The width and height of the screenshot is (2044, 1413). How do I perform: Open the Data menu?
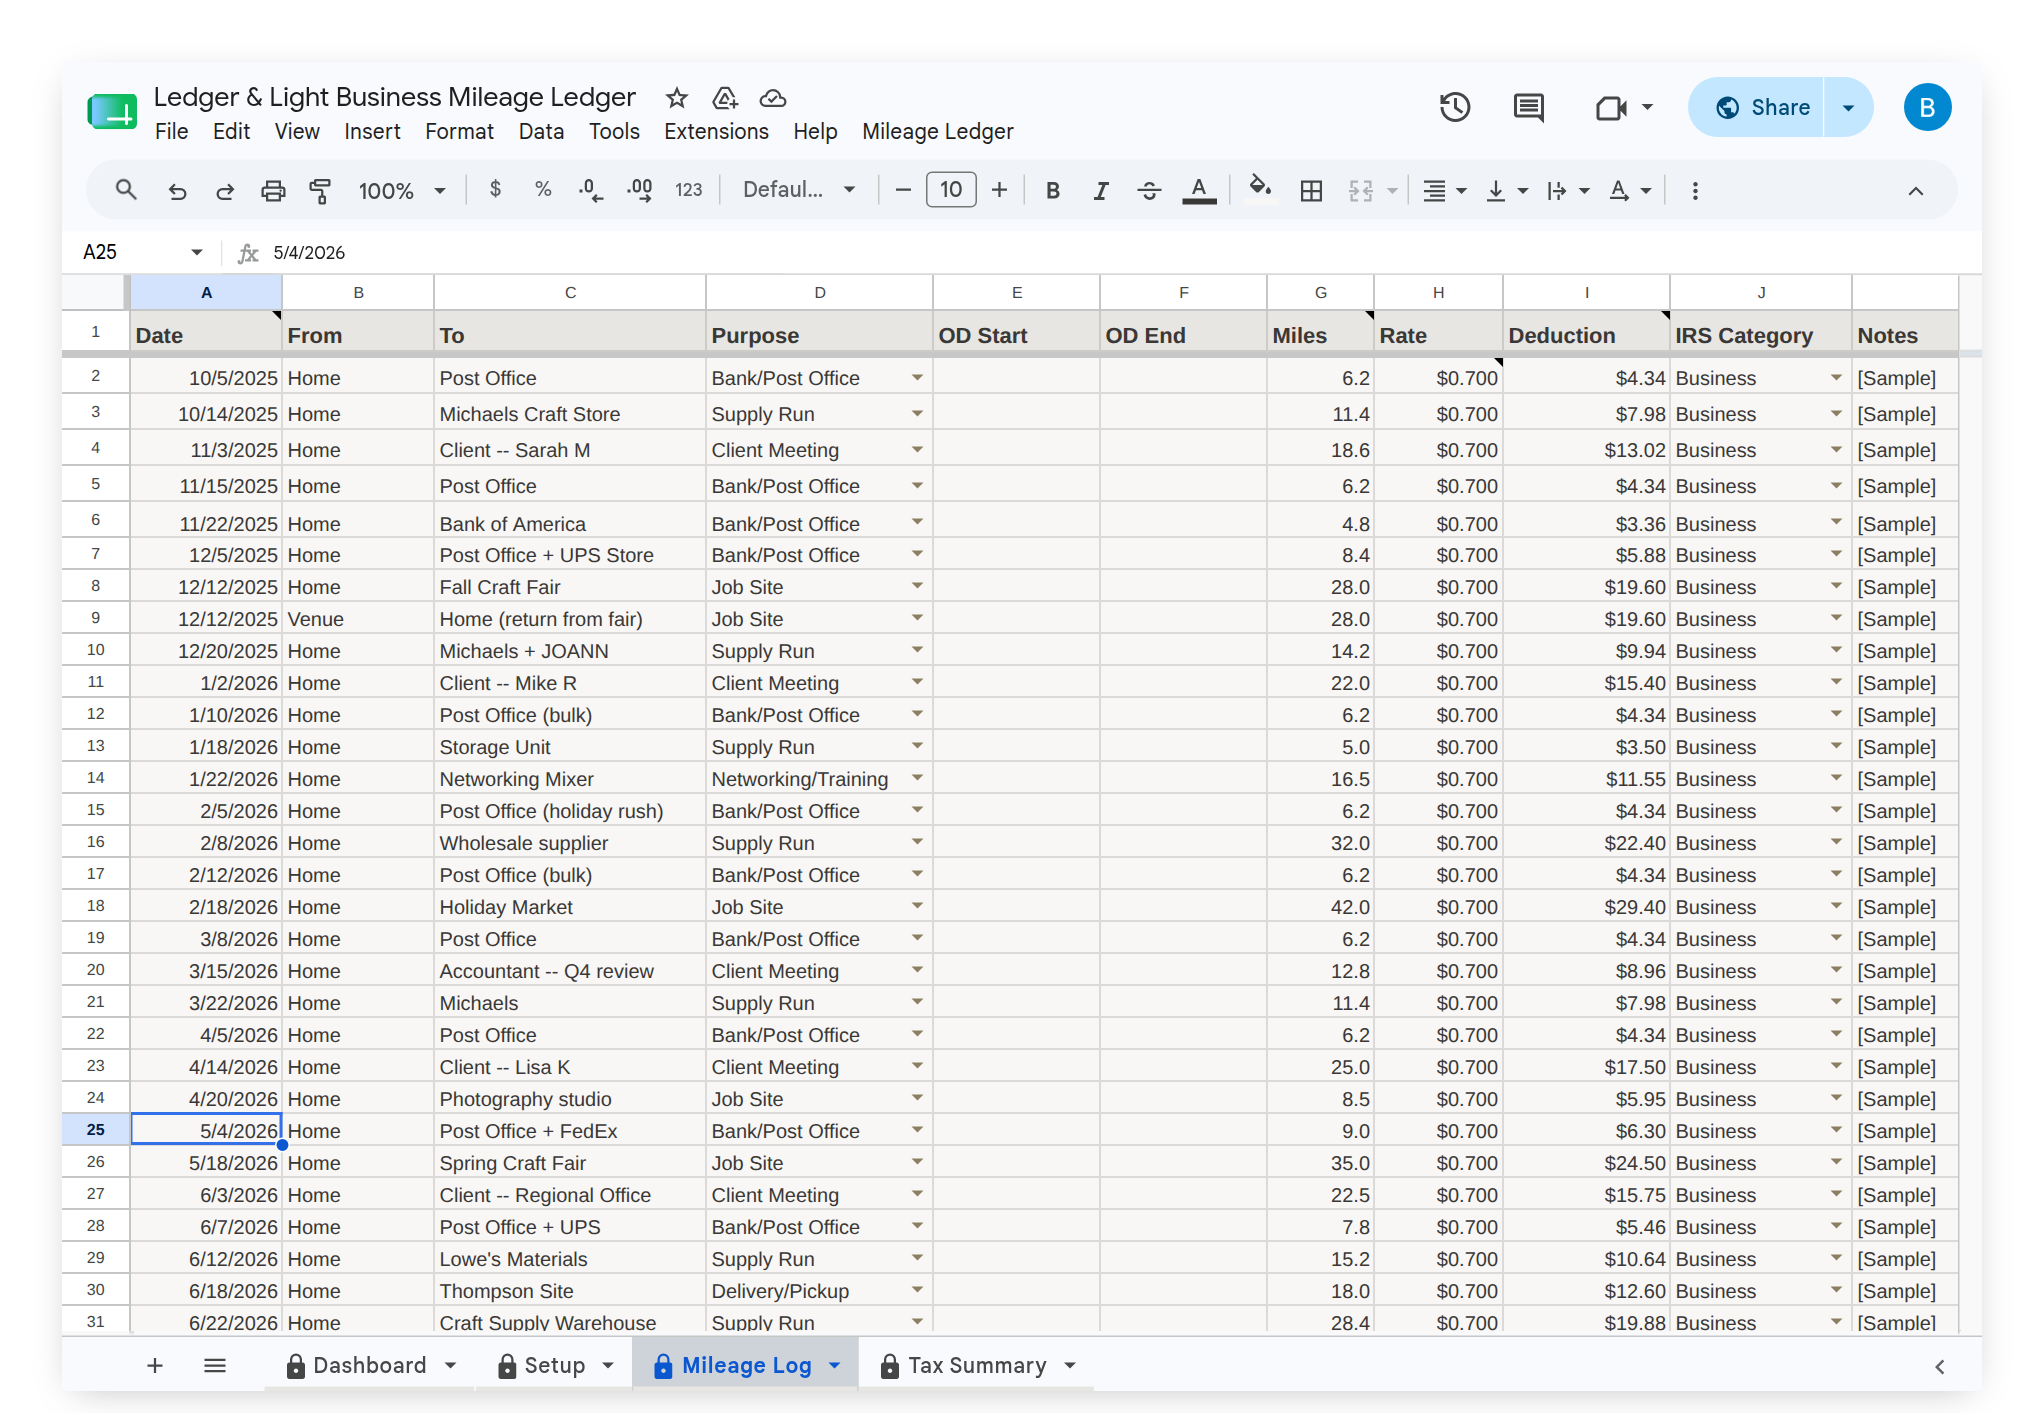tap(541, 131)
